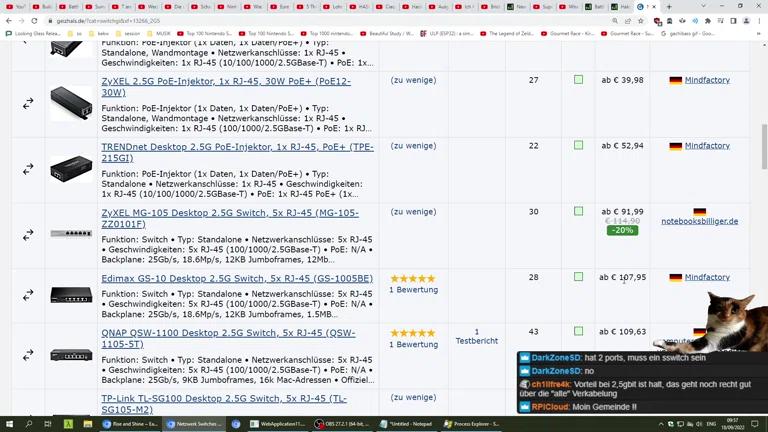Open Windows Start menu

(9, 424)
